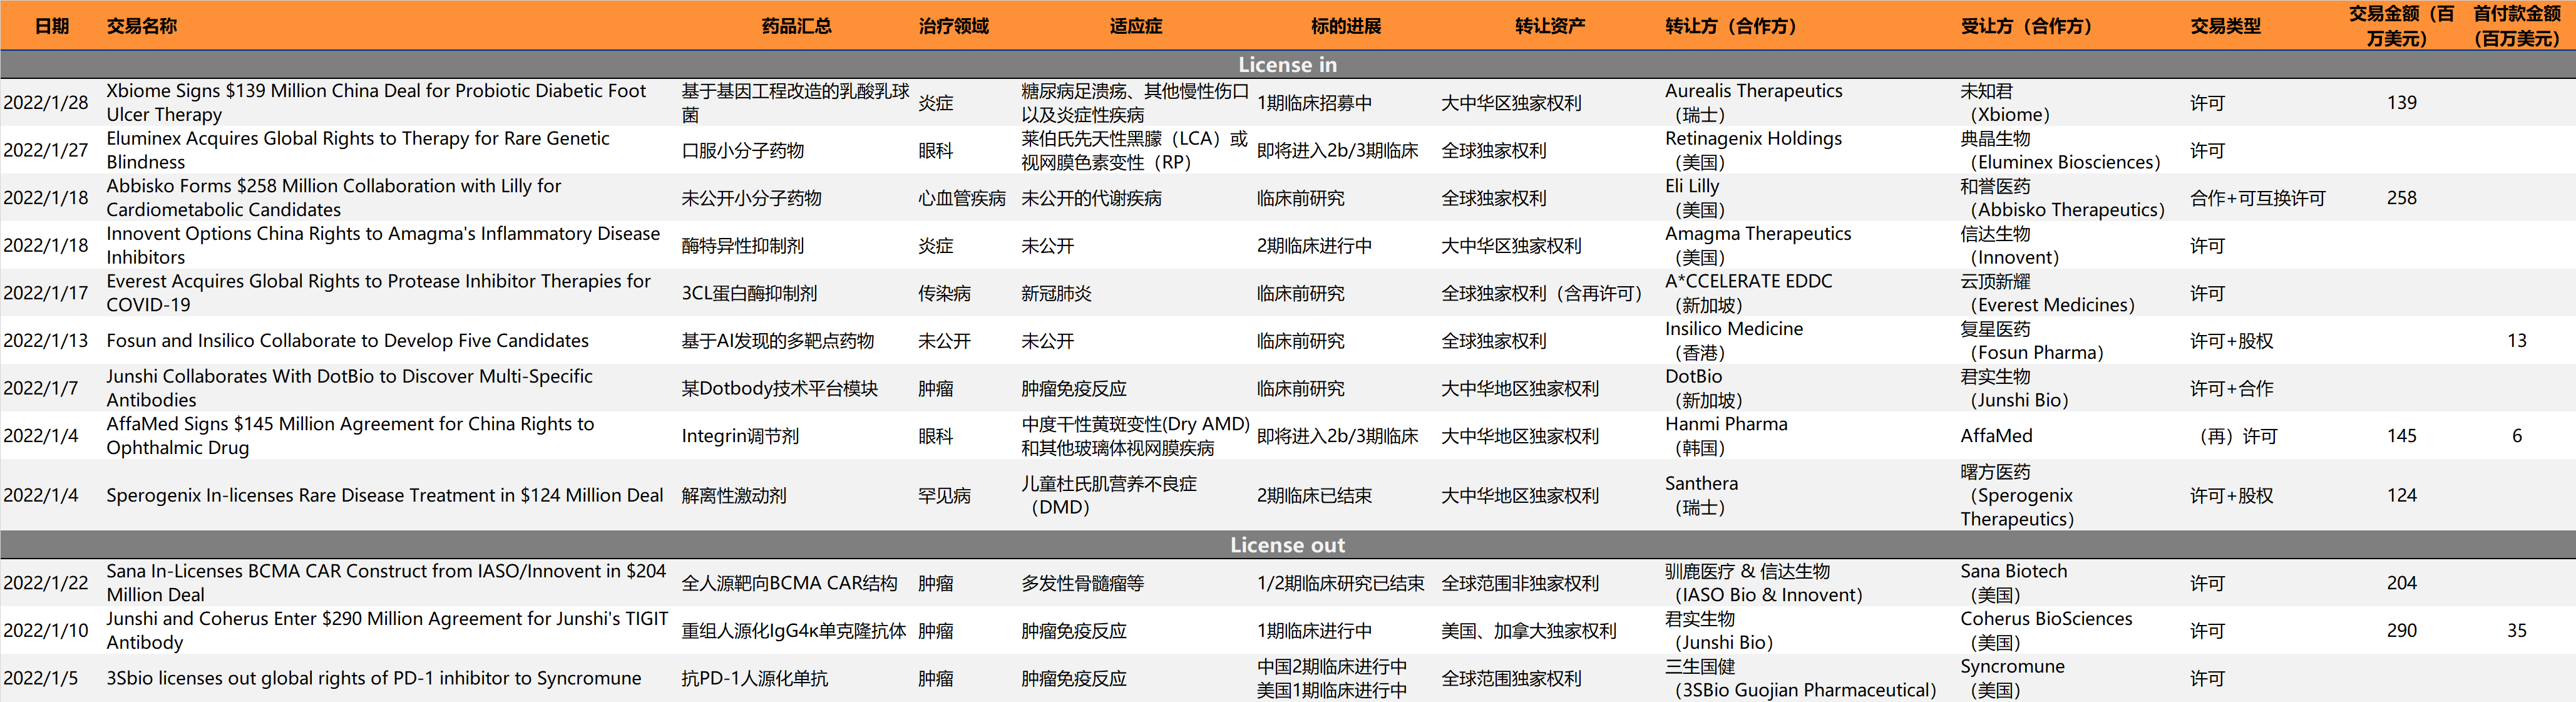This screenshot has height=702, width=2576.
Task: Click the AffaMed recipient cell
Action: pyautogui.click(x=1996, y=435)
